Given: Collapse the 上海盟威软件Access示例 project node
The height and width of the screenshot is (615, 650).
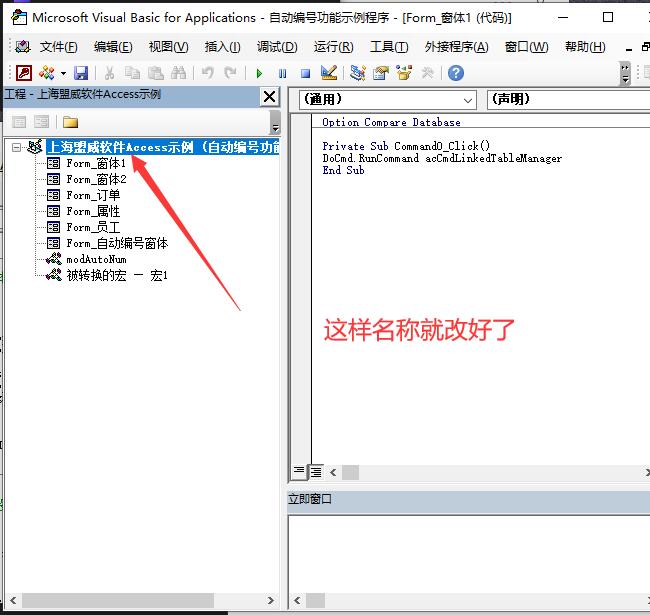Looking at the screenshot, I should [16, 147].
